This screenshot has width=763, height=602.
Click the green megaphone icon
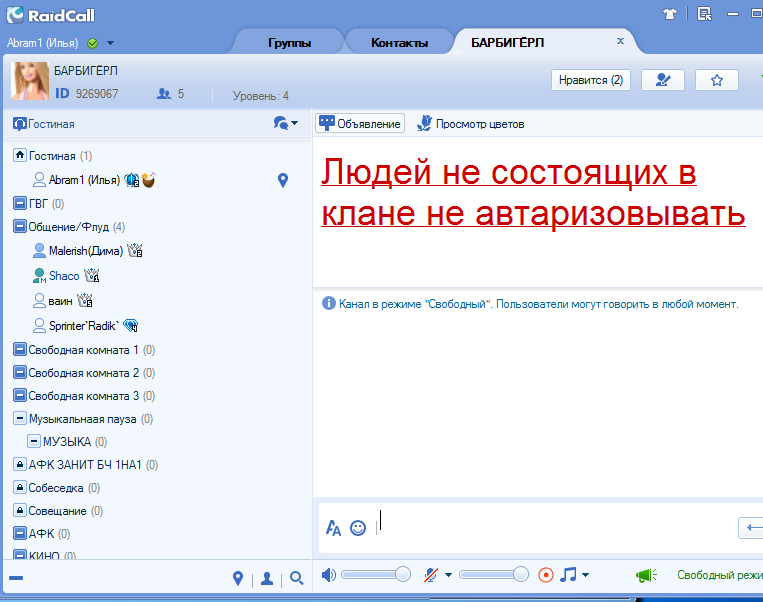click(647, 576)
